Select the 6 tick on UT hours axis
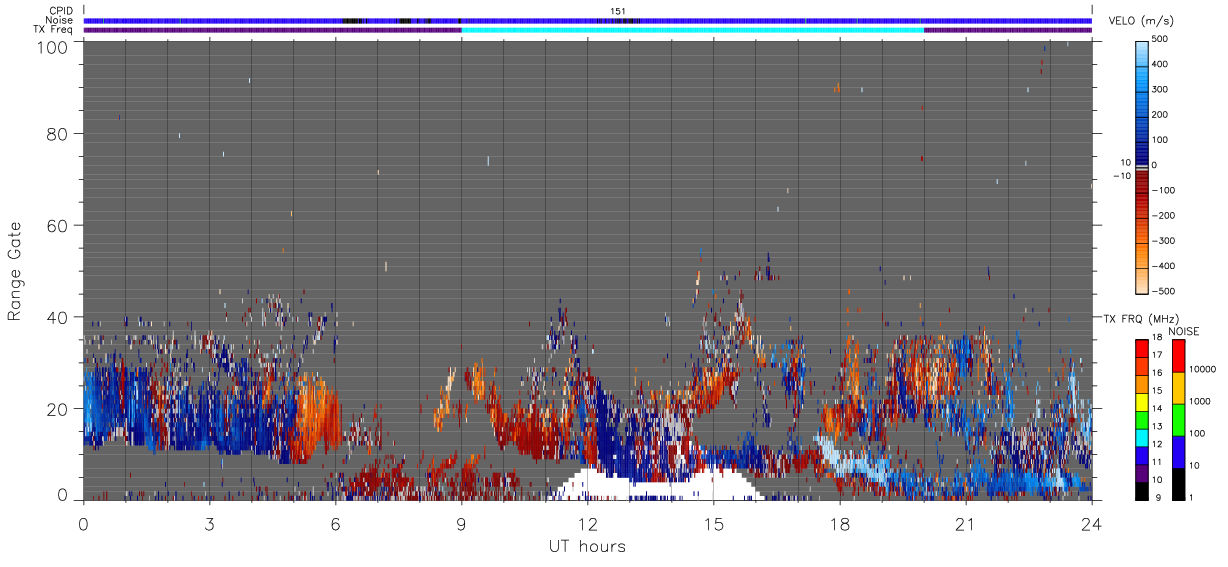Viewport: 1228px width, 567px height. click(335, 523)
